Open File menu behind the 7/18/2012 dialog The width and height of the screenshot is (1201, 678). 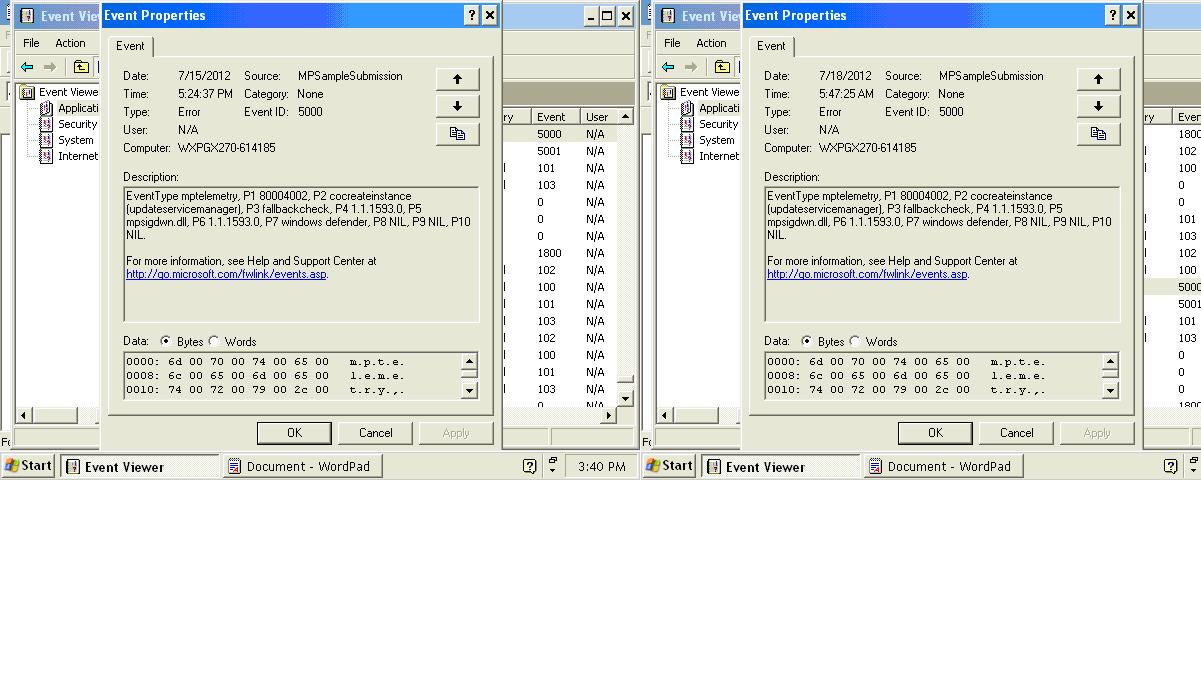[672, 43]
